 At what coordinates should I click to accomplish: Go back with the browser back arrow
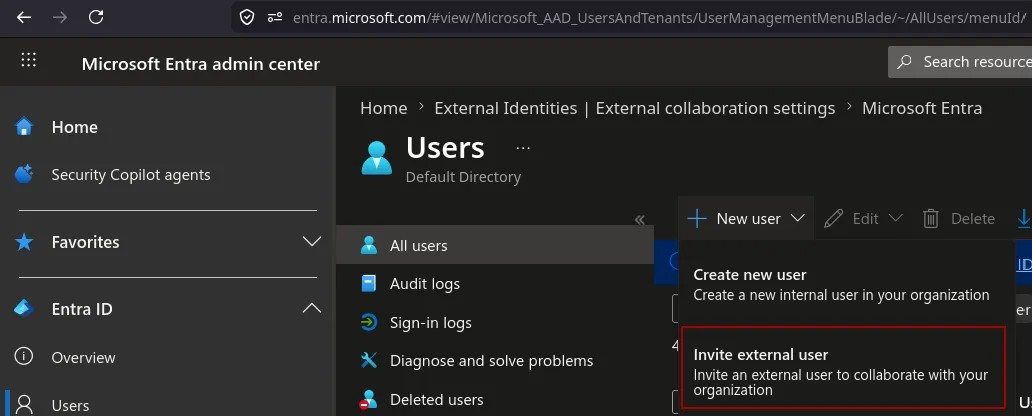[x=24, y=17]
